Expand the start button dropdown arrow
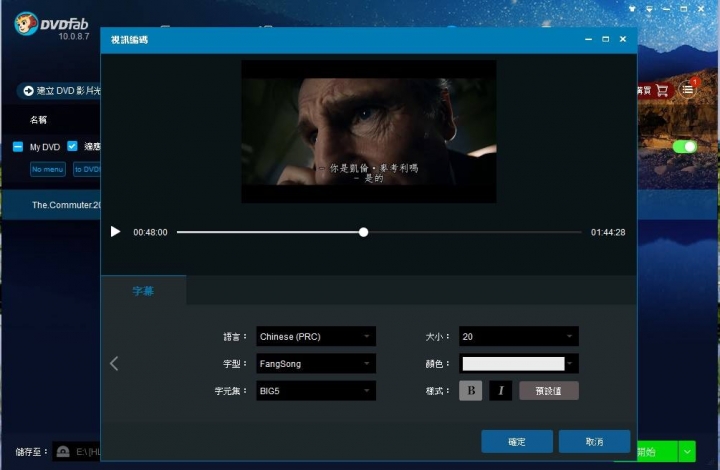 [687, 452]
